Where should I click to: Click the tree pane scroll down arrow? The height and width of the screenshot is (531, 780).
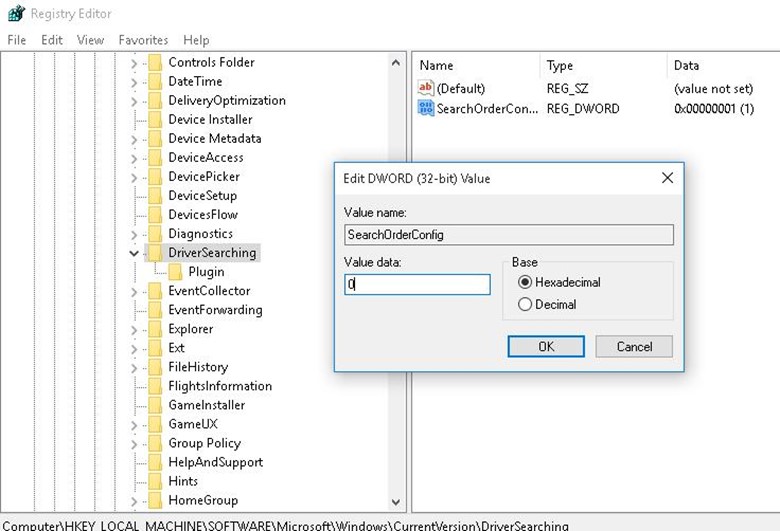point(395,502)
